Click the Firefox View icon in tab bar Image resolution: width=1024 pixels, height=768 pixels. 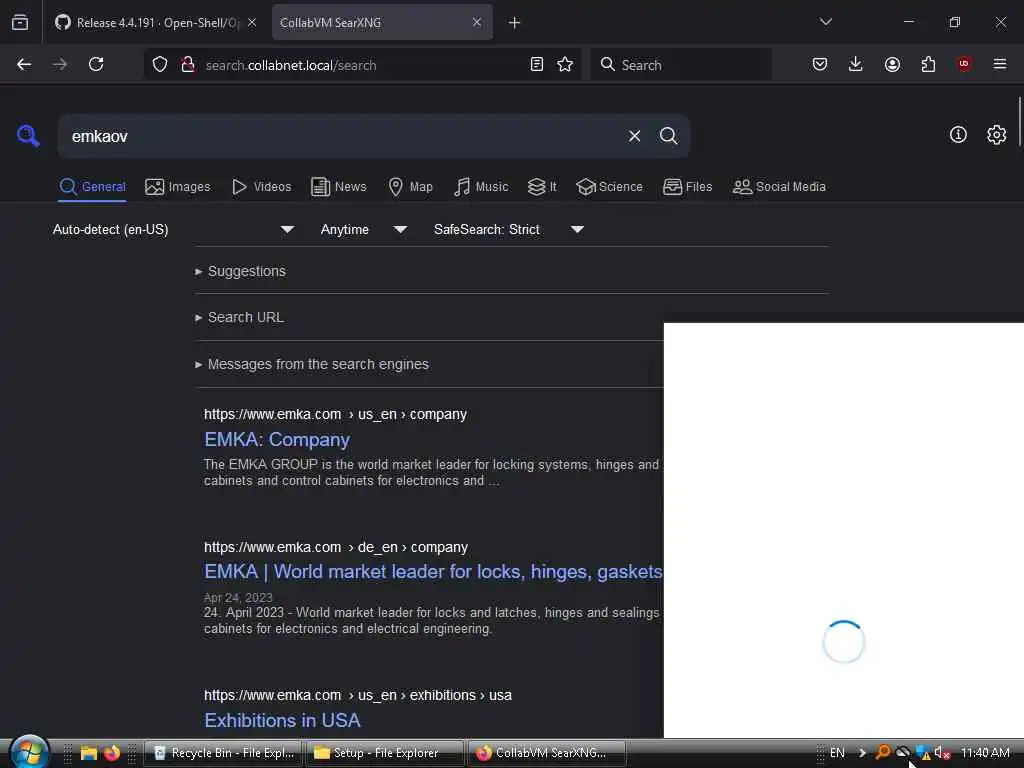click(x=20, y=22)
